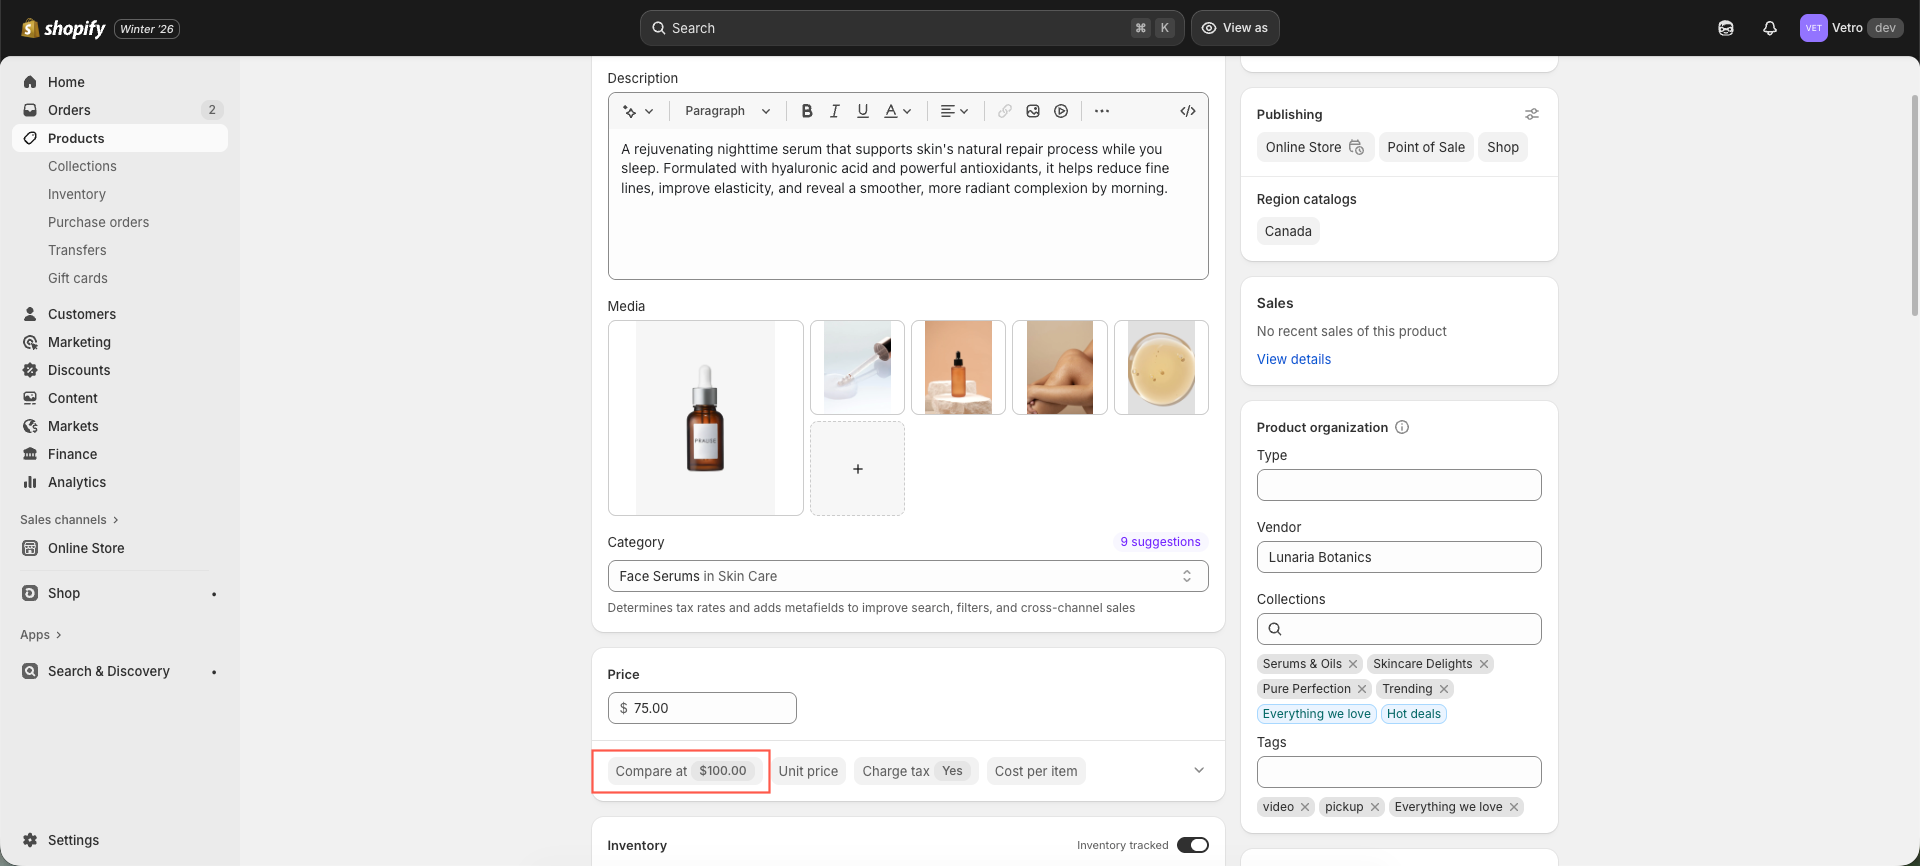This screenshot has height=866, width=1920.
Task: Toggle Charge tax Yes option
Action: tap(915, 771)
